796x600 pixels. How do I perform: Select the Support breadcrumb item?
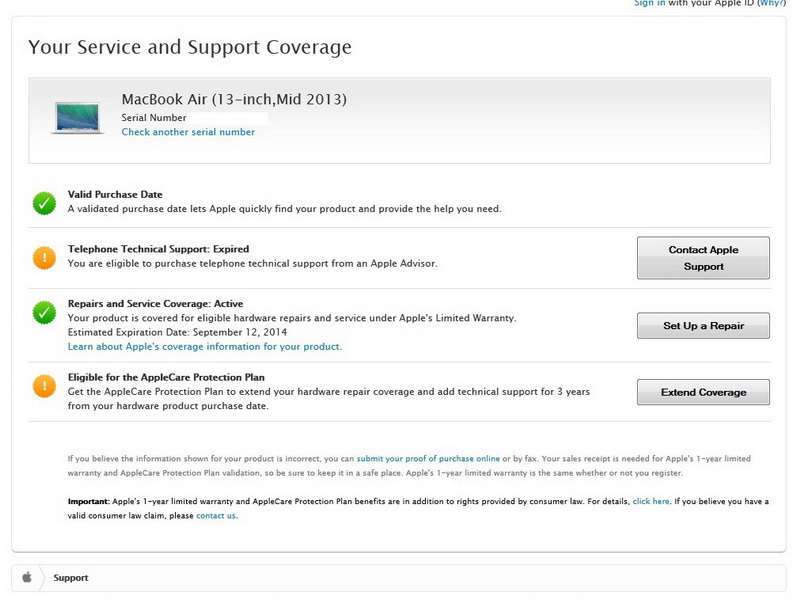(71, 578)
